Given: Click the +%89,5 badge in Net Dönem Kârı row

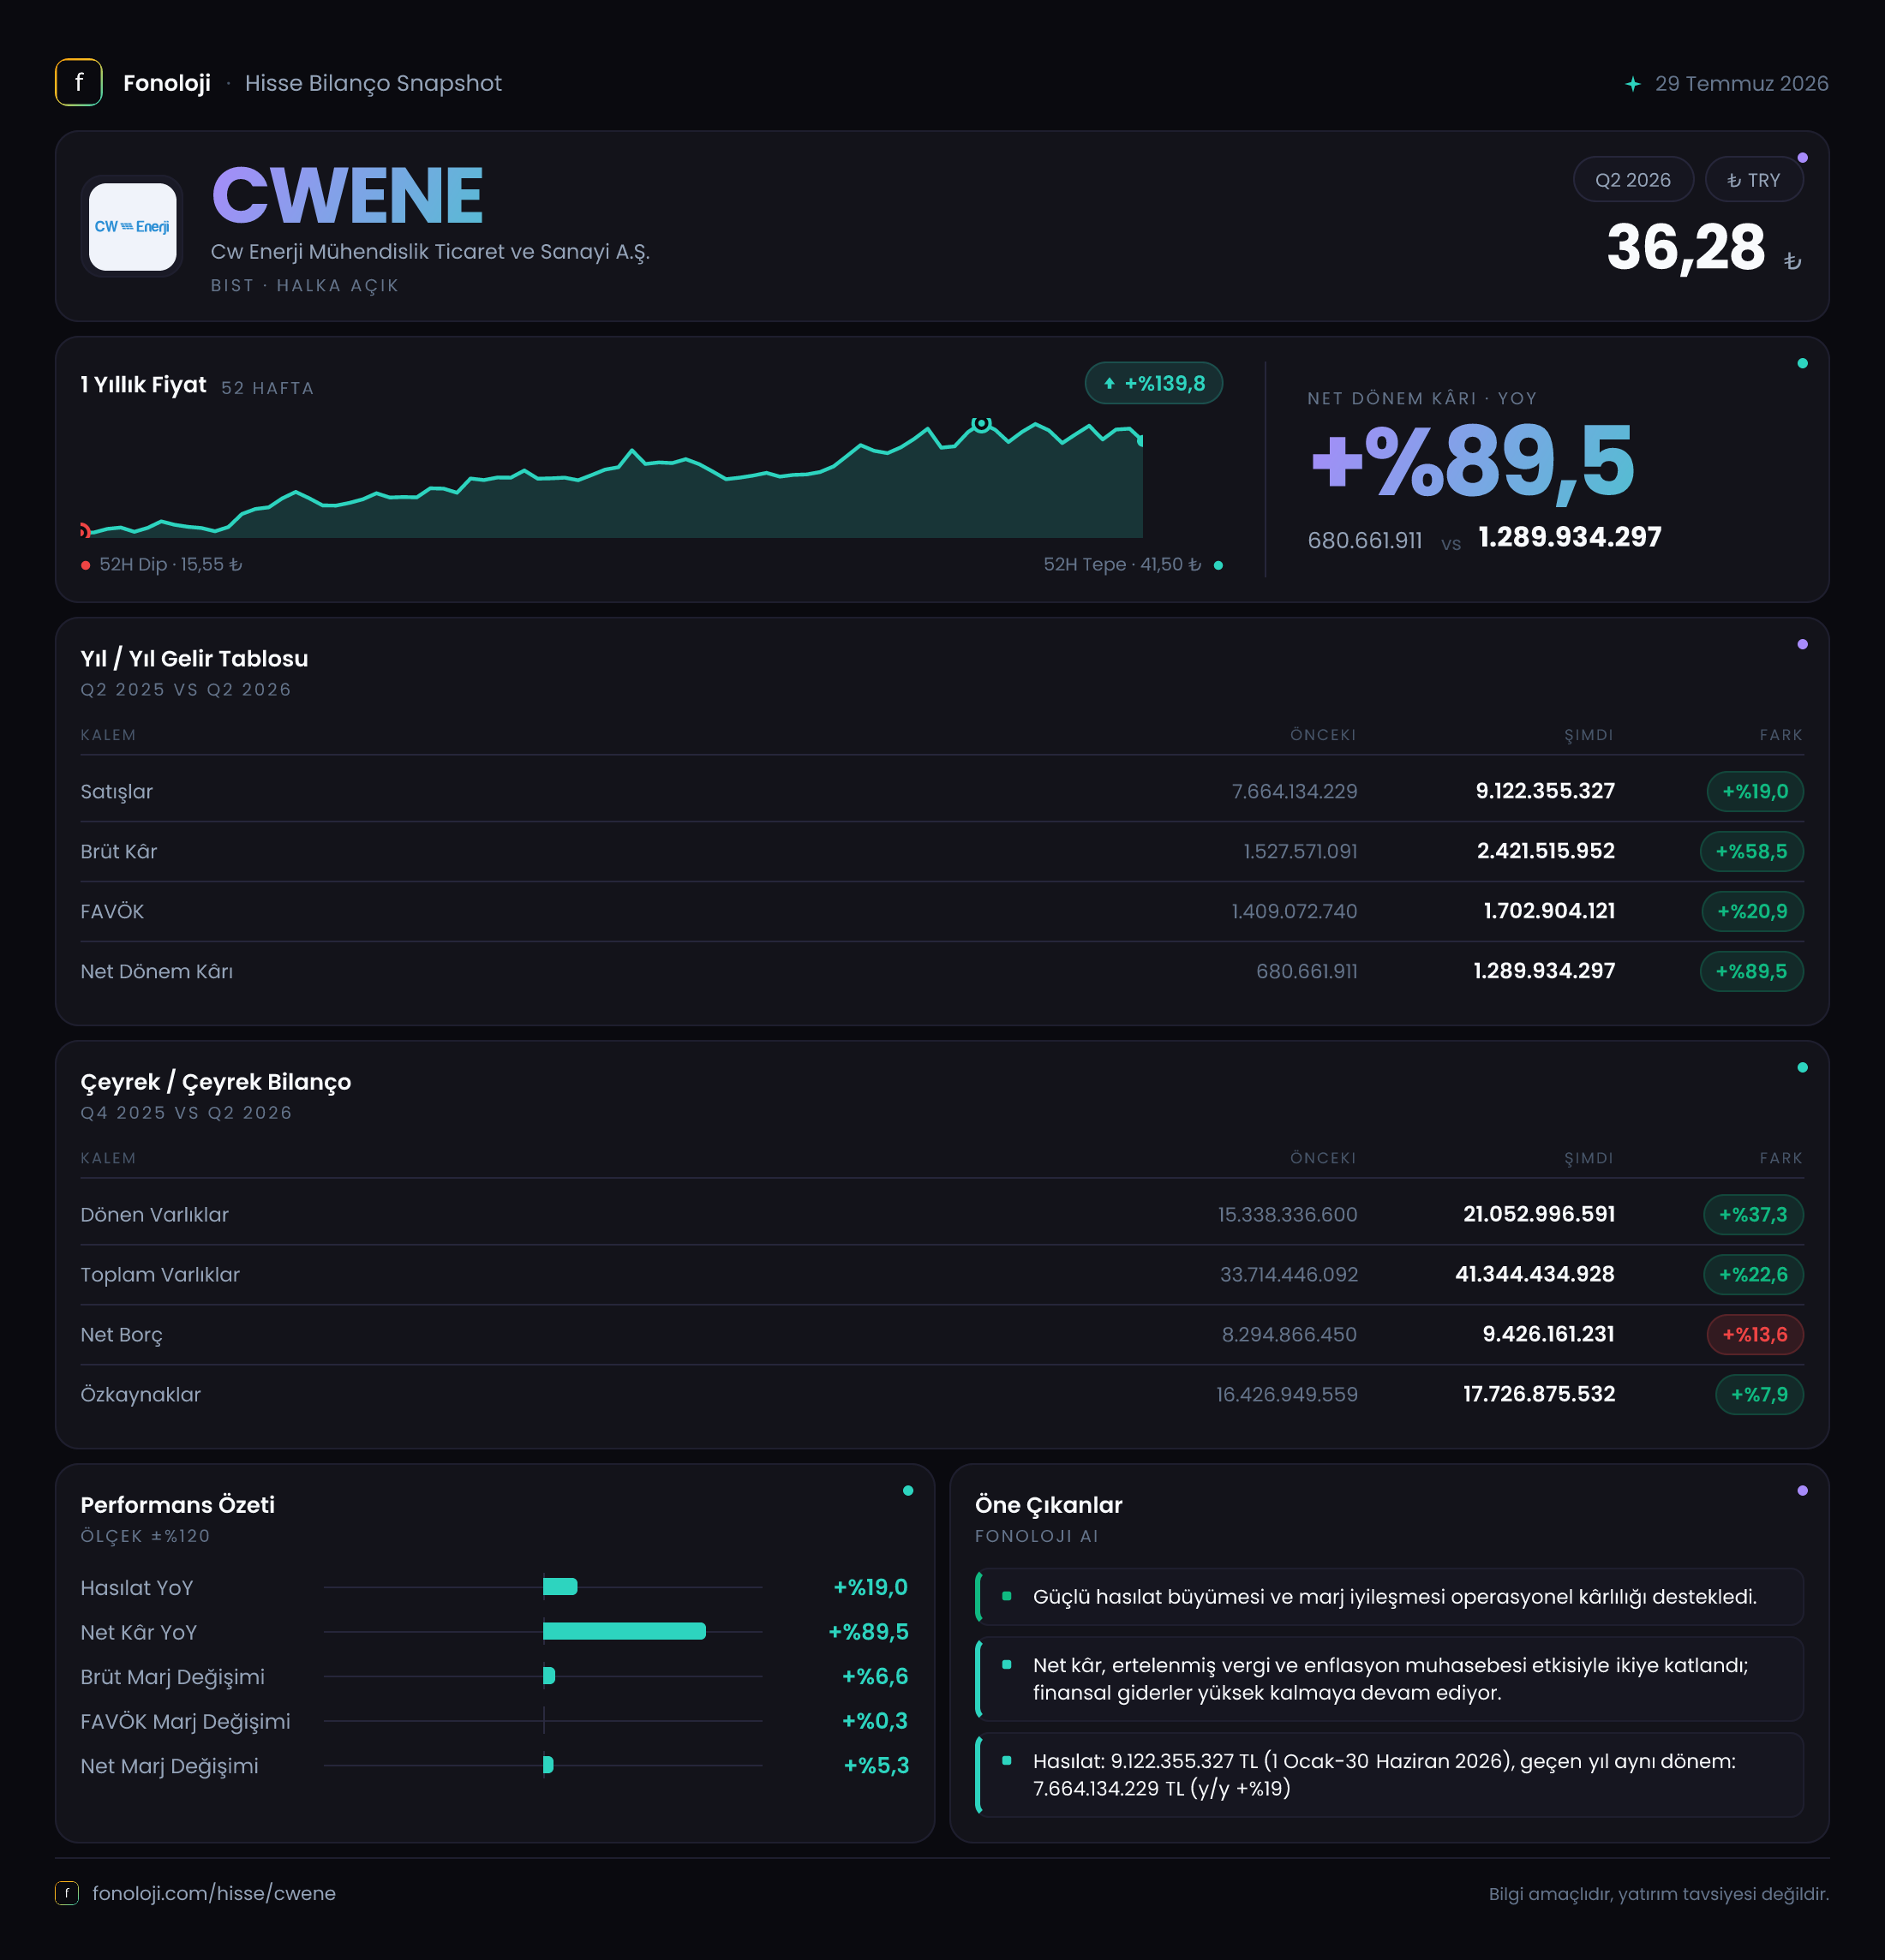Looking at the screenshot, I should coord(1752,971).
